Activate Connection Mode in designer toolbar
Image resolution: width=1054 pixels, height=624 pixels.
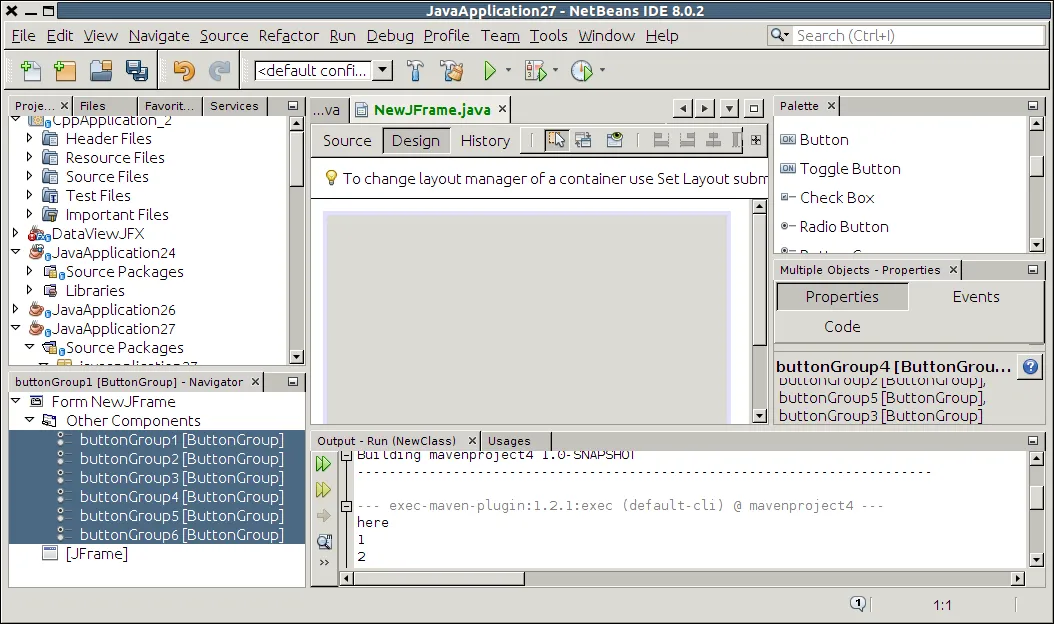(583, 140)
